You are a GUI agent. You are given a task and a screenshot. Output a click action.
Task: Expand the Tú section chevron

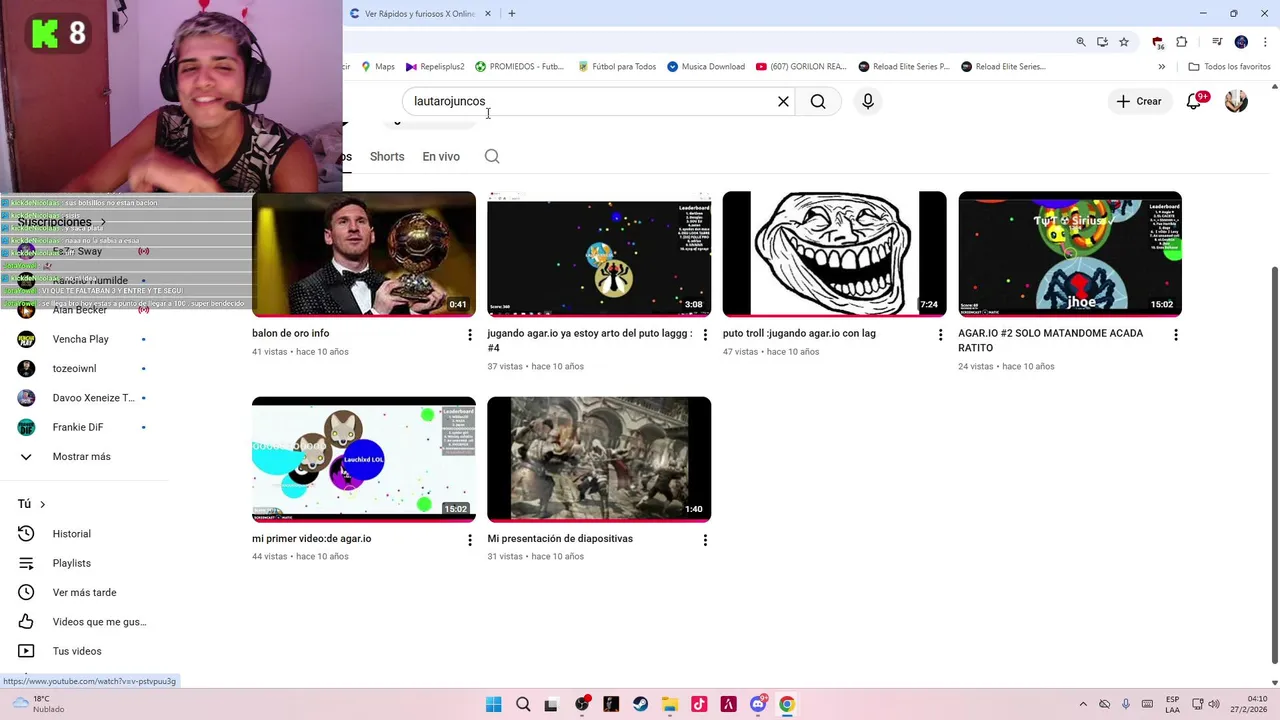tap(42, 504)
